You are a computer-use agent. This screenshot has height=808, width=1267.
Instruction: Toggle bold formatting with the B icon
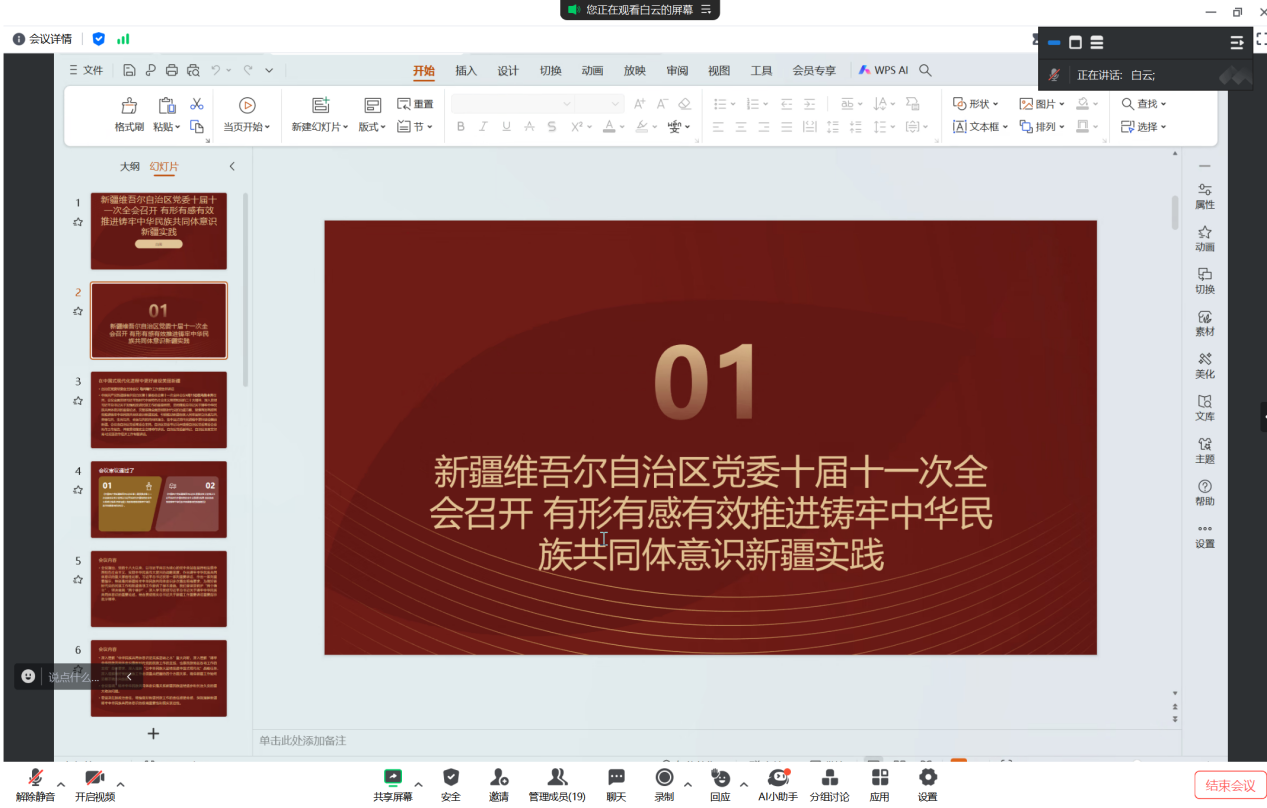[460, 126]
